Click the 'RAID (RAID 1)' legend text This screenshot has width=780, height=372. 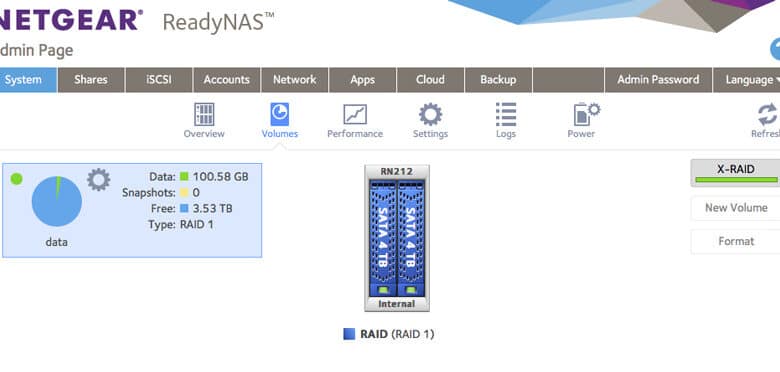click(x=397, y=334)
